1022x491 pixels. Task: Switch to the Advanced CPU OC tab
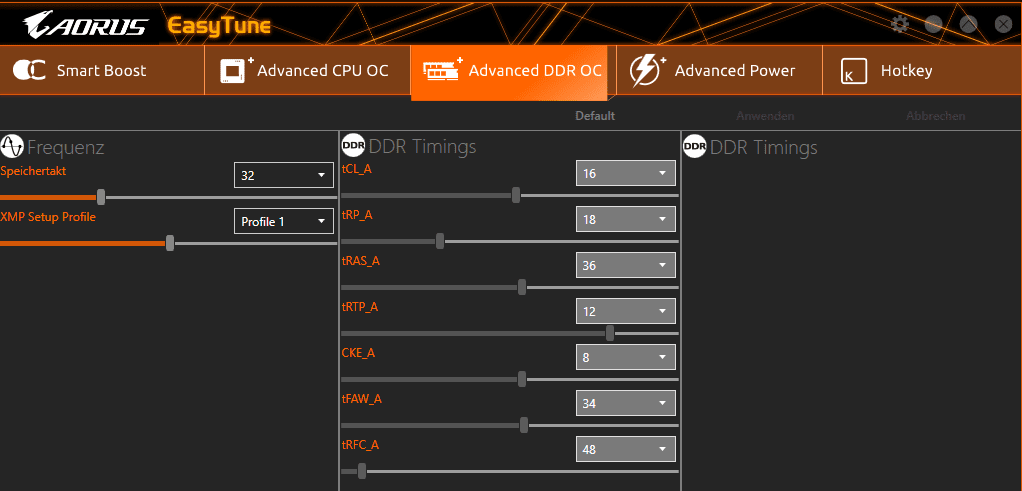click(x=308, y=70)
